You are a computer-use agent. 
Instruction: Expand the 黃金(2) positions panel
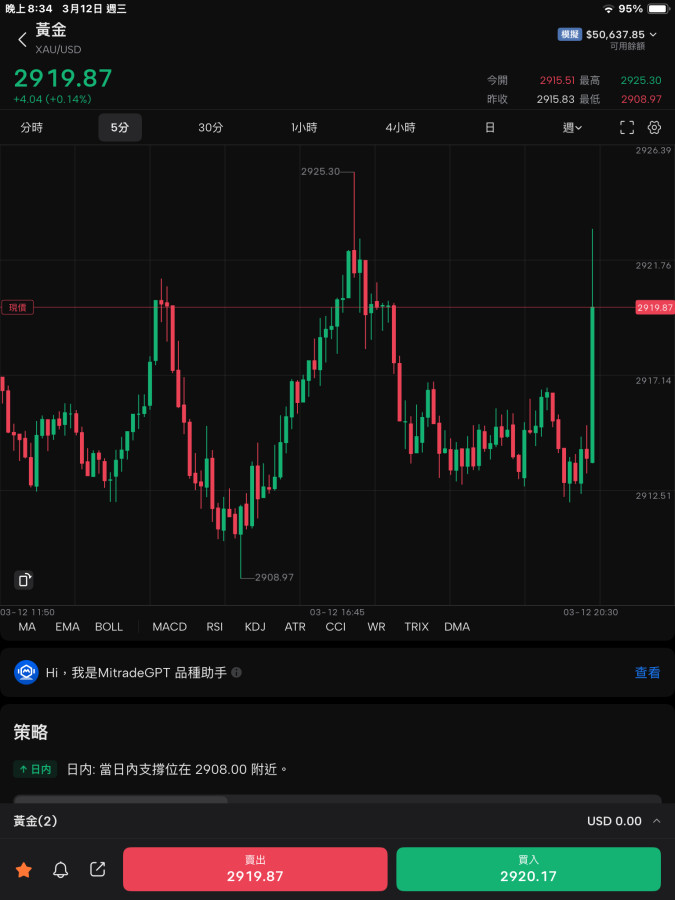click(656, 821)
